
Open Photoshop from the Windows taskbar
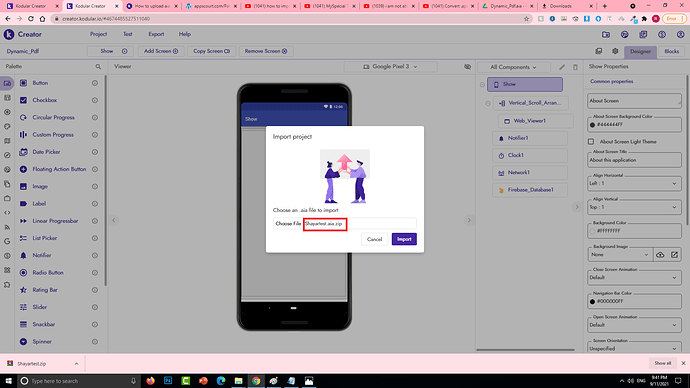coord(168,381)
